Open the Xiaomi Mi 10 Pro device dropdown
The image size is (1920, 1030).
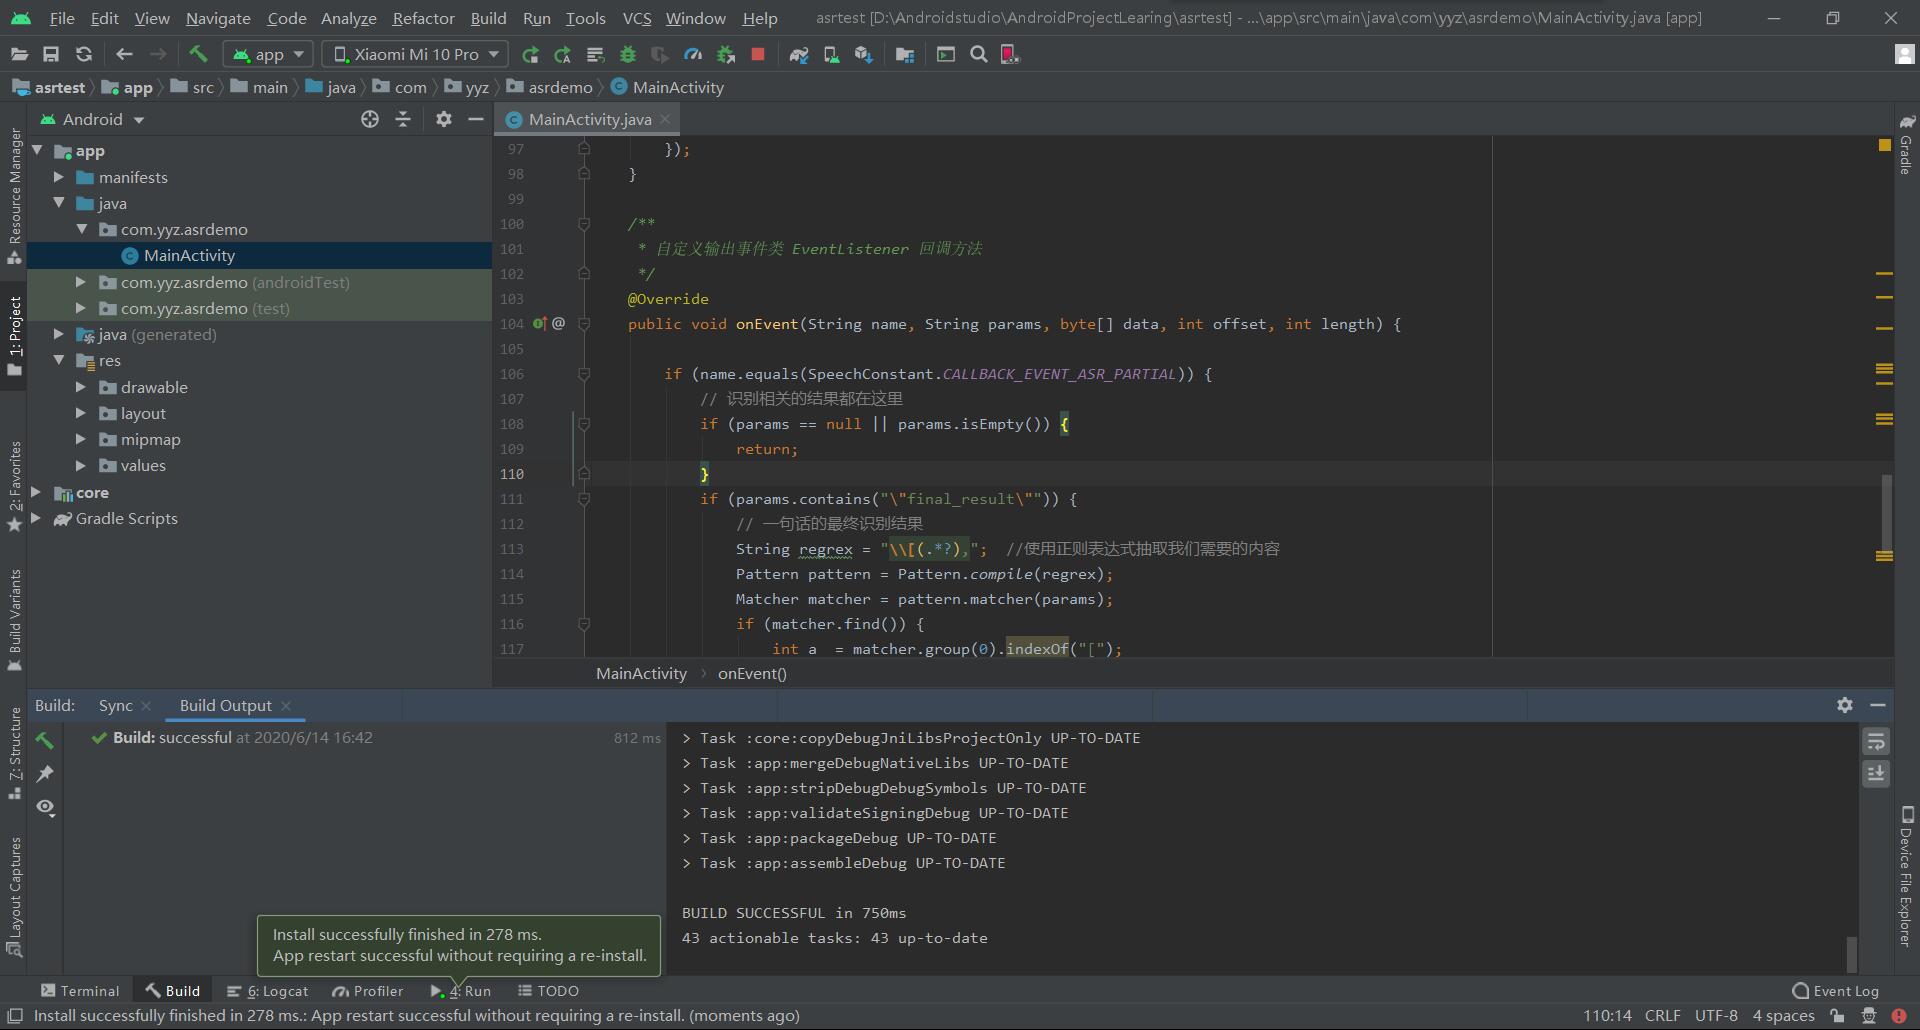(415, 55)
